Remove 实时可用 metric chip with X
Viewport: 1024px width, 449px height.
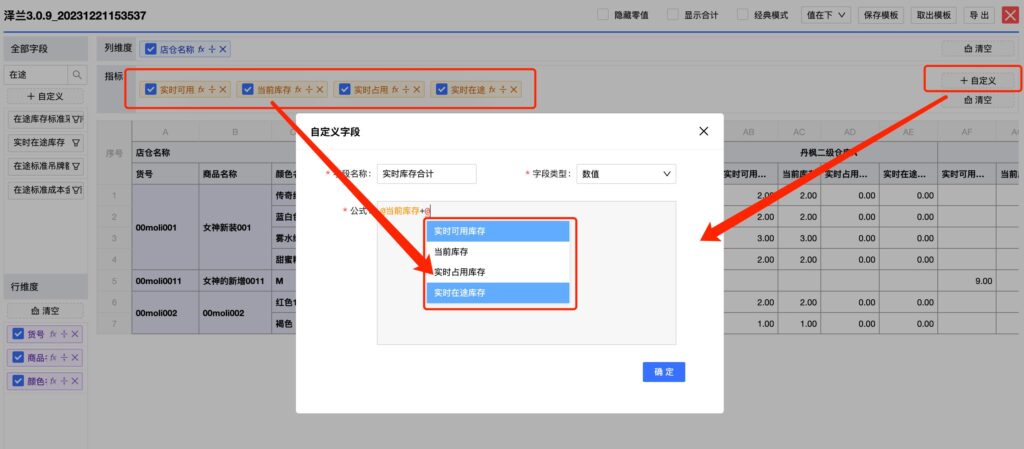(x=223, y=89)
